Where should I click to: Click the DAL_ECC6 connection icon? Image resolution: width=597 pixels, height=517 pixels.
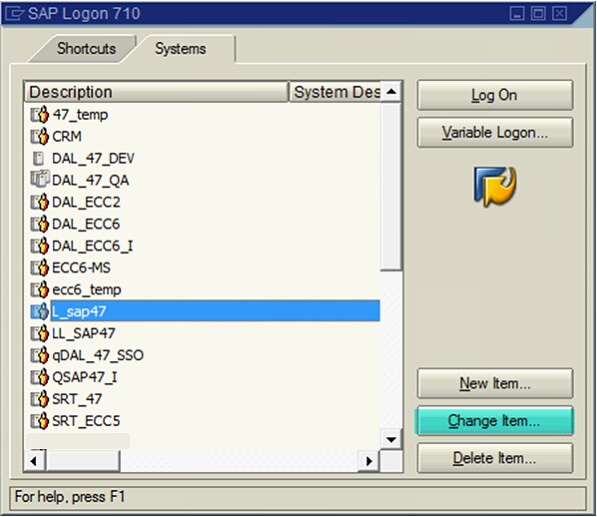click(x=40, y=224)
